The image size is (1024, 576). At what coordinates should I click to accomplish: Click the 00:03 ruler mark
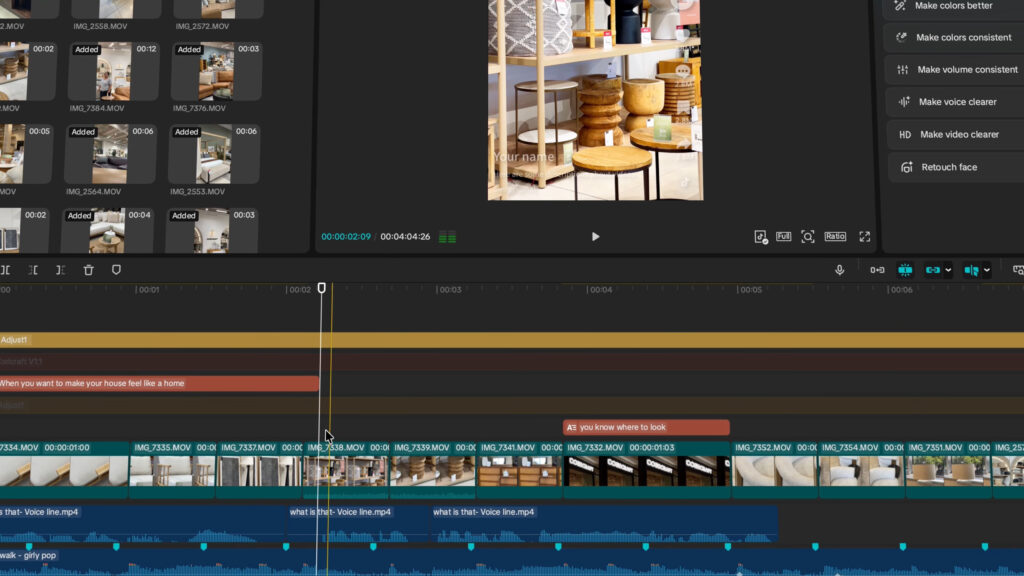click(x=450, y=290)
